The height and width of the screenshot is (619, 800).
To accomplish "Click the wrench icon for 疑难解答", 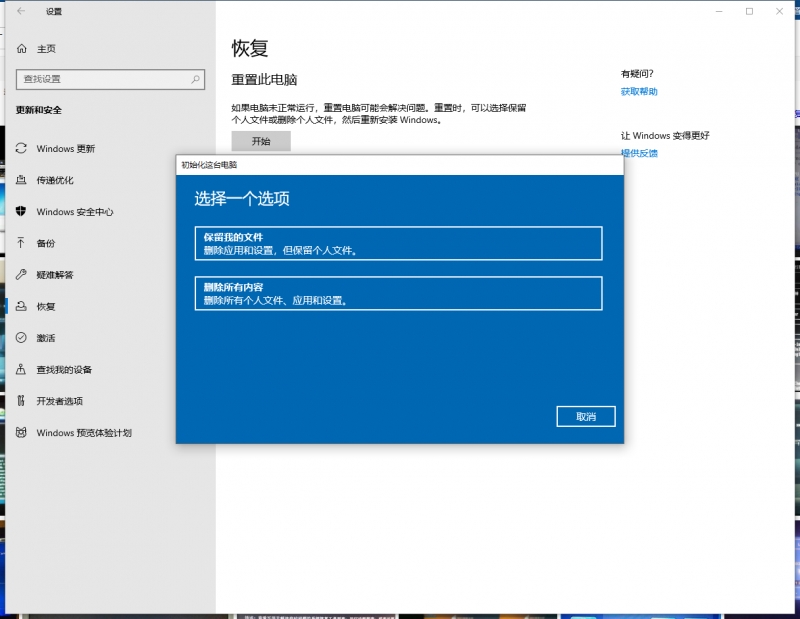I will click(21, 275).
